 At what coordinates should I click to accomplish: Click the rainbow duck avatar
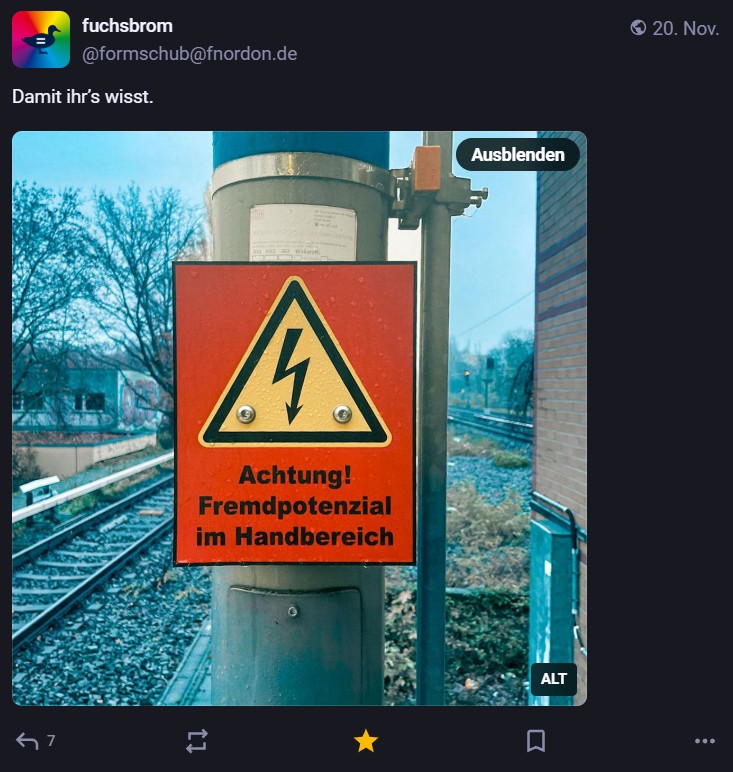pyautogui.click(x=41, y=40)
